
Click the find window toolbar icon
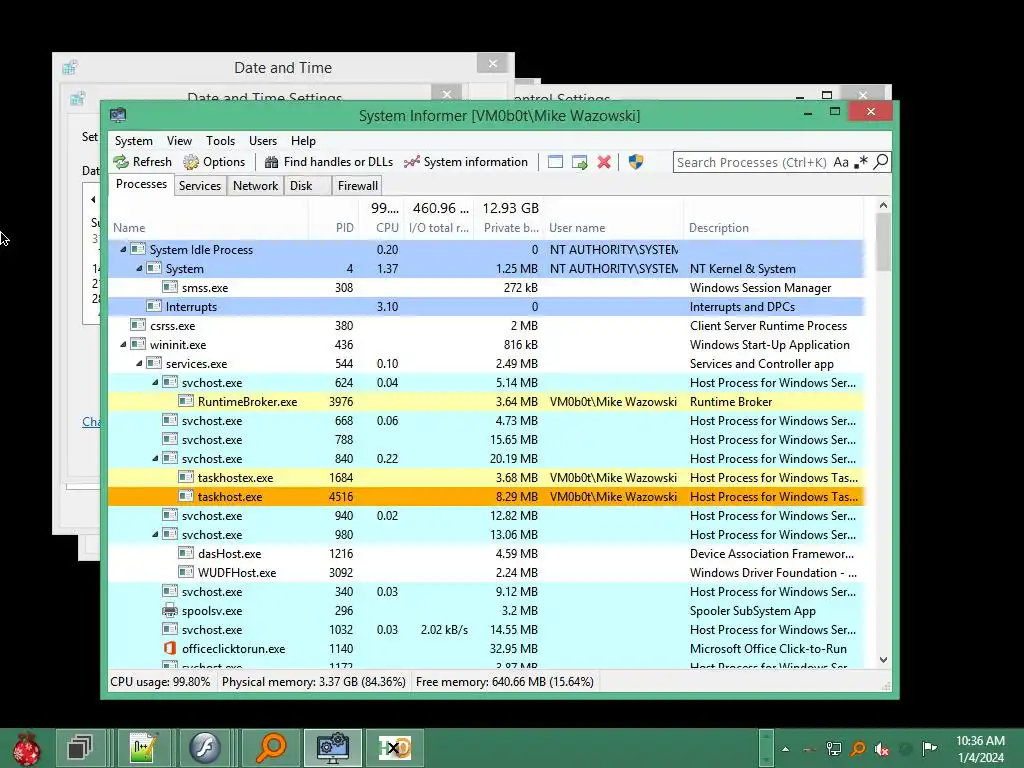555,162
